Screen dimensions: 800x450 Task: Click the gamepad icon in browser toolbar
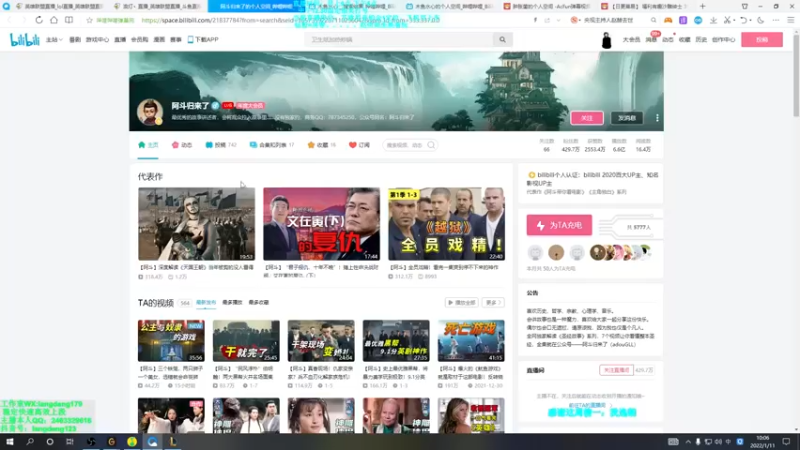[x=668, y=20]
